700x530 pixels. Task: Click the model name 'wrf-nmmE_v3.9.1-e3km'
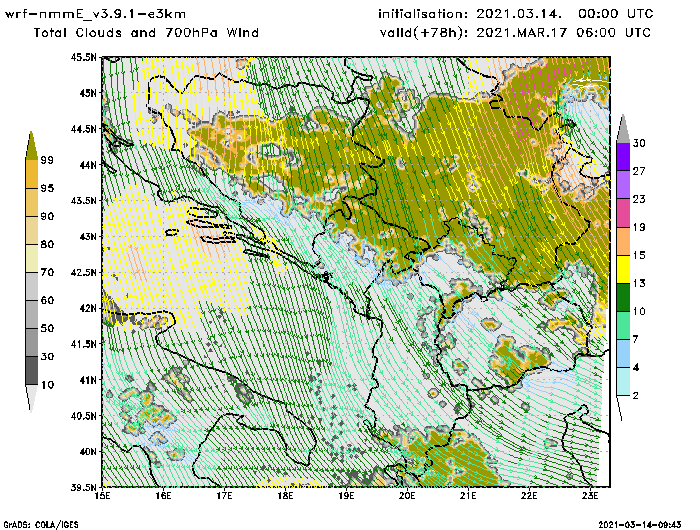pyautogui.click(x=95, y=14)
